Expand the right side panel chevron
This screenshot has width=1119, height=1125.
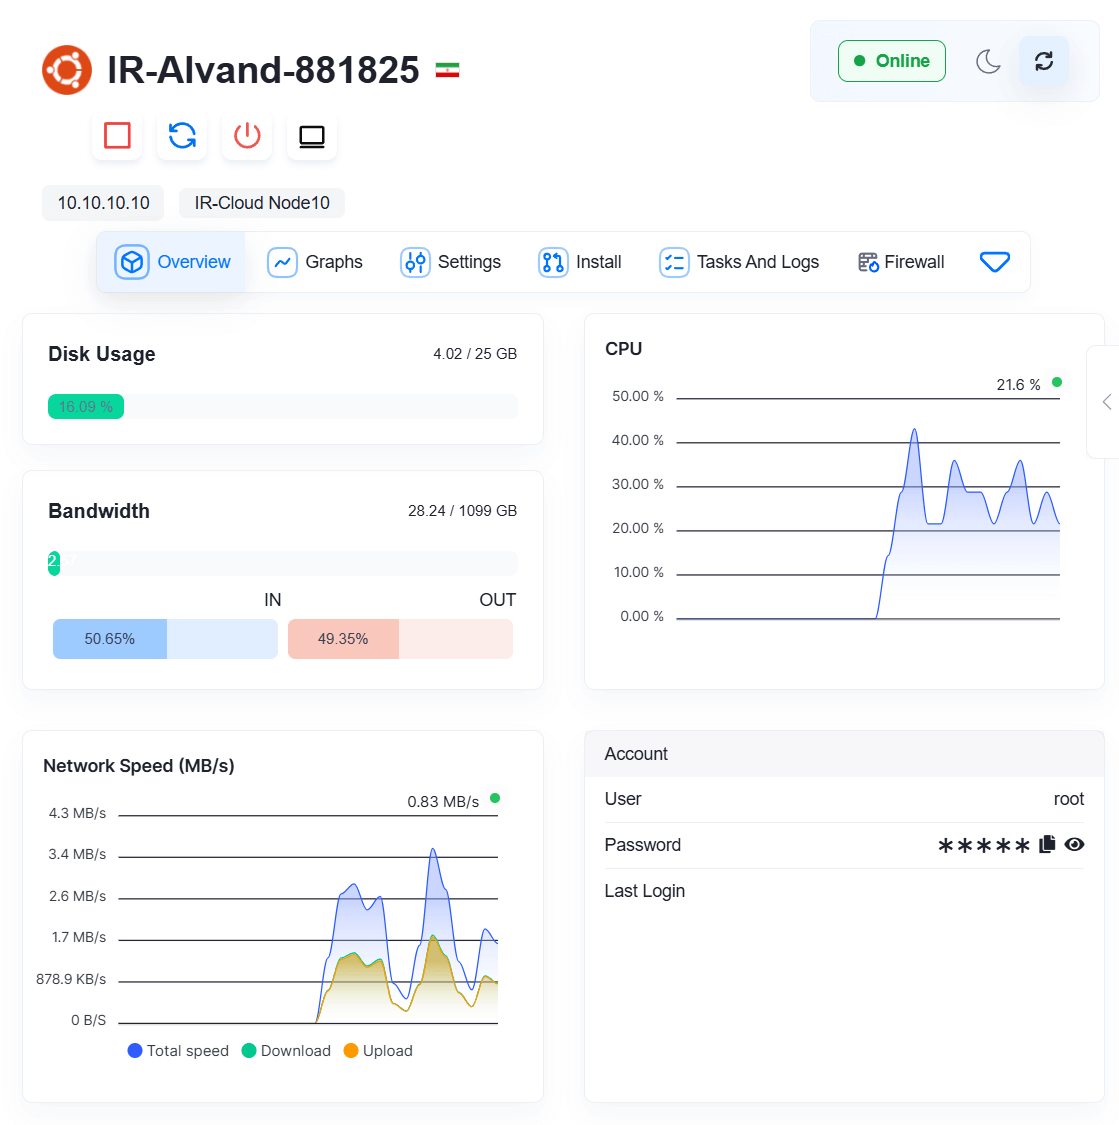pyautogui.click(x=1106, y=402)
